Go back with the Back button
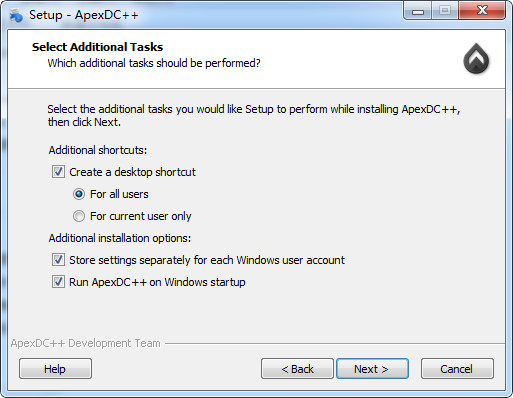 [297, 369]
